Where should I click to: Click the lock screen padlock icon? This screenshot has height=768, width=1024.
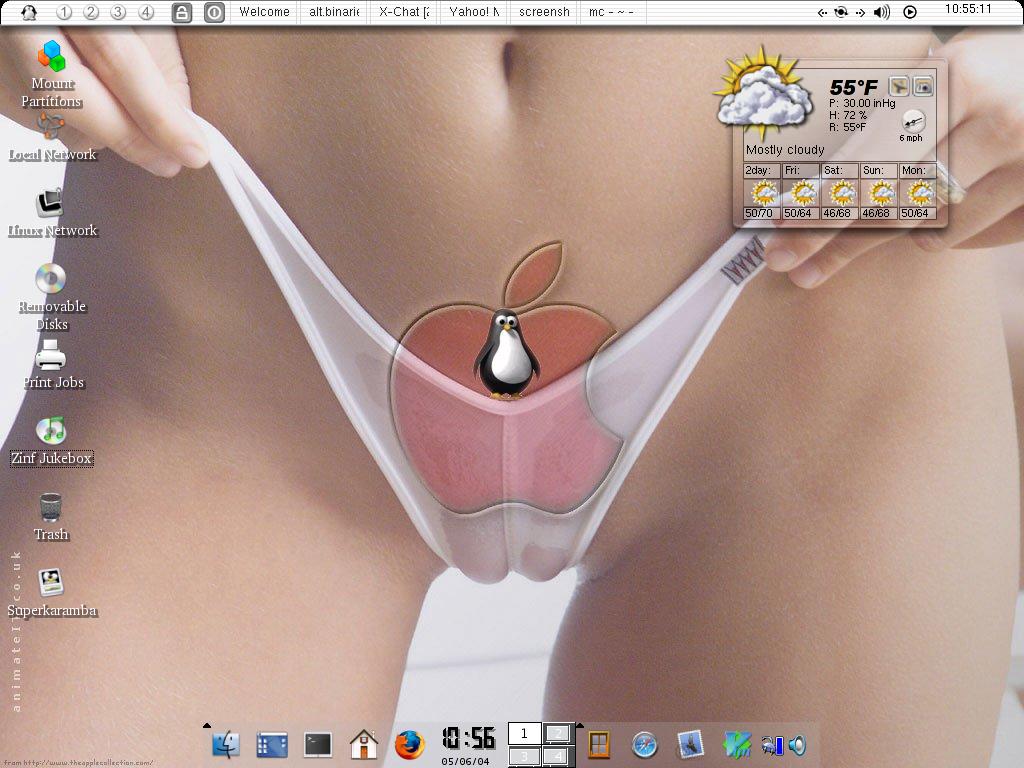click(x=182, y=12)
